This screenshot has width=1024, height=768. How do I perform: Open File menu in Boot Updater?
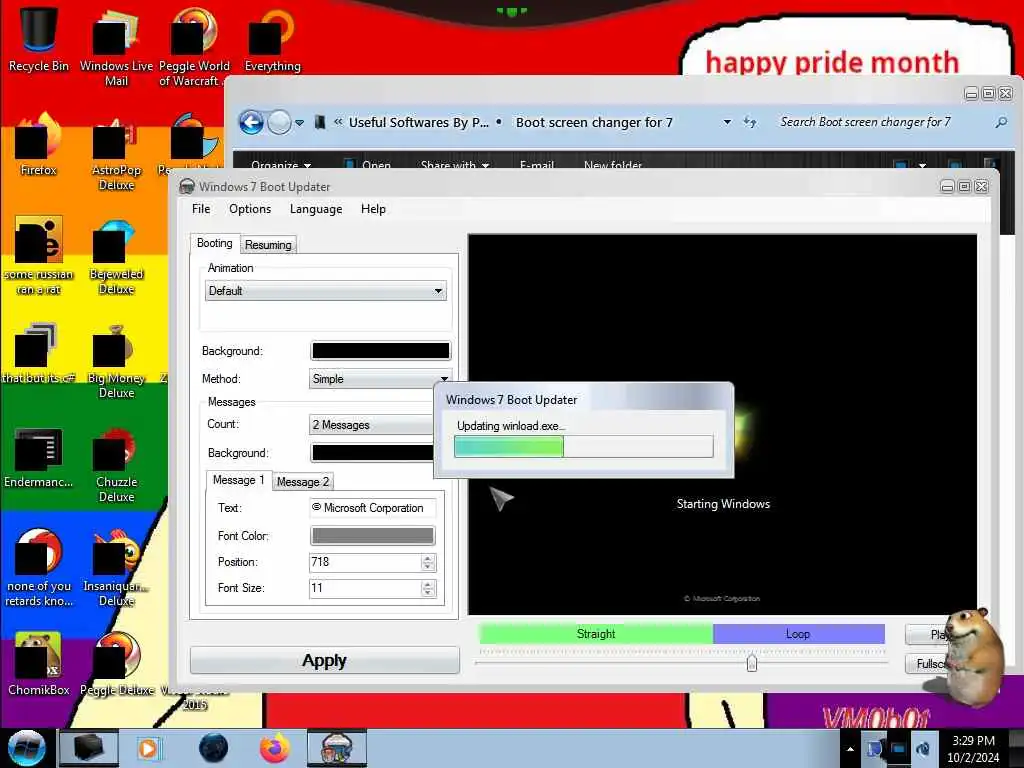click(201, 209)
